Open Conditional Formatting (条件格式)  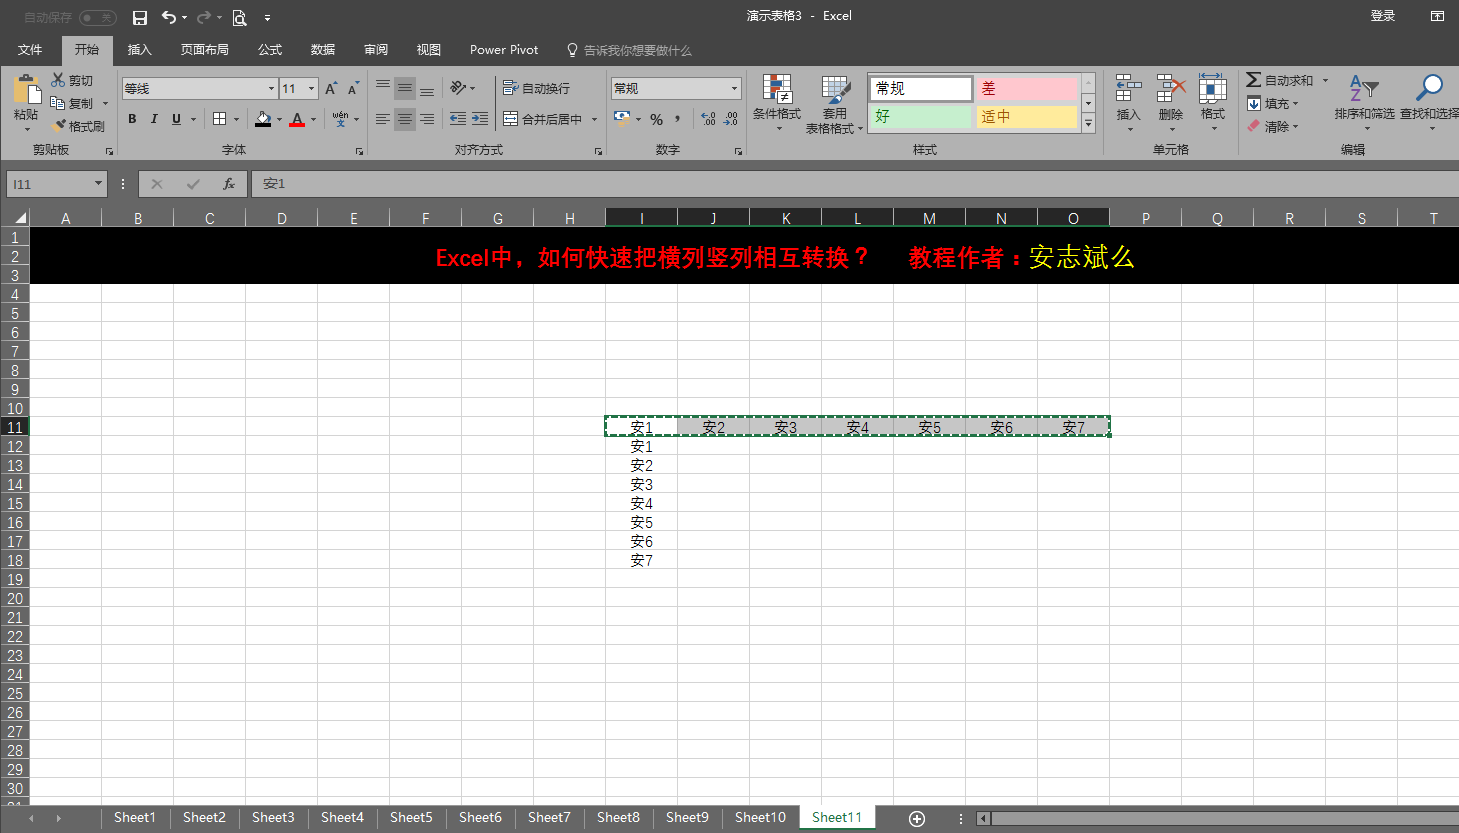point(777,103)
